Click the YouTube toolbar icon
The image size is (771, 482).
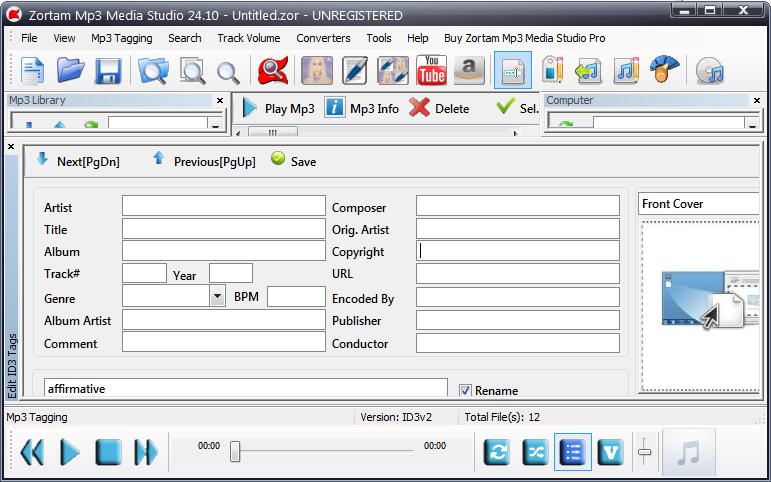(431, 70)
